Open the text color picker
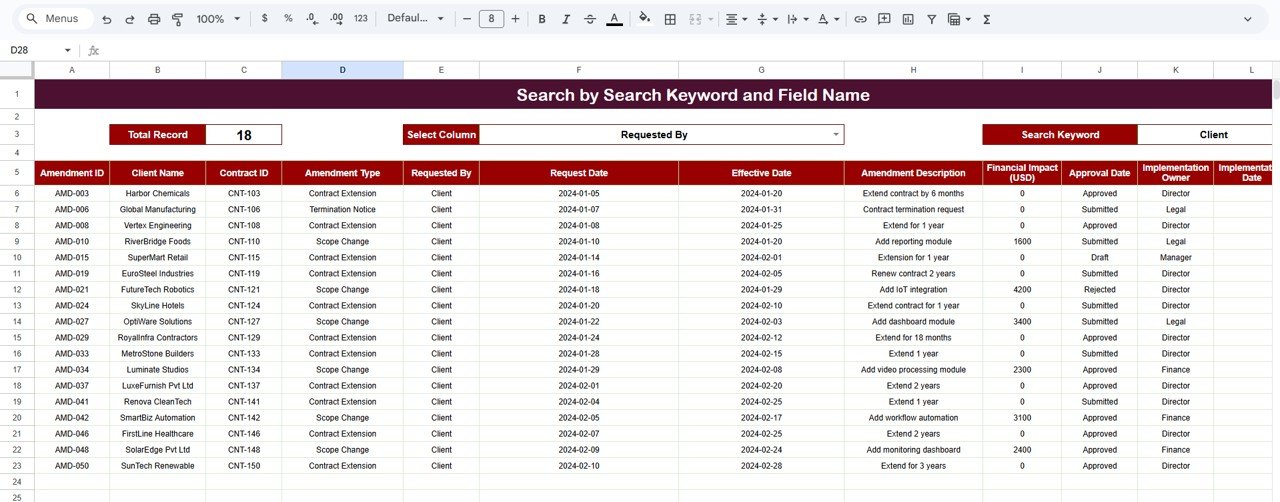 tap(614, 19)
